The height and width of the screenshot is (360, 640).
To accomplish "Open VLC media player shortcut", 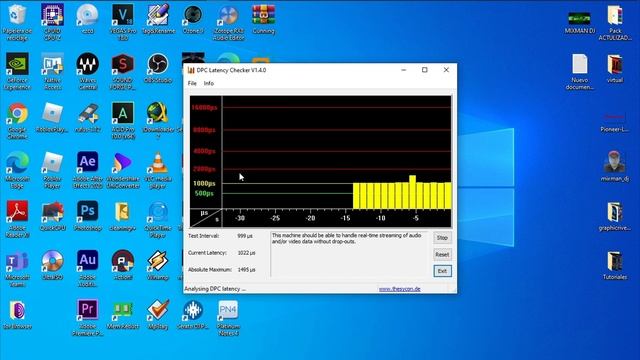I will click(158, 170).
